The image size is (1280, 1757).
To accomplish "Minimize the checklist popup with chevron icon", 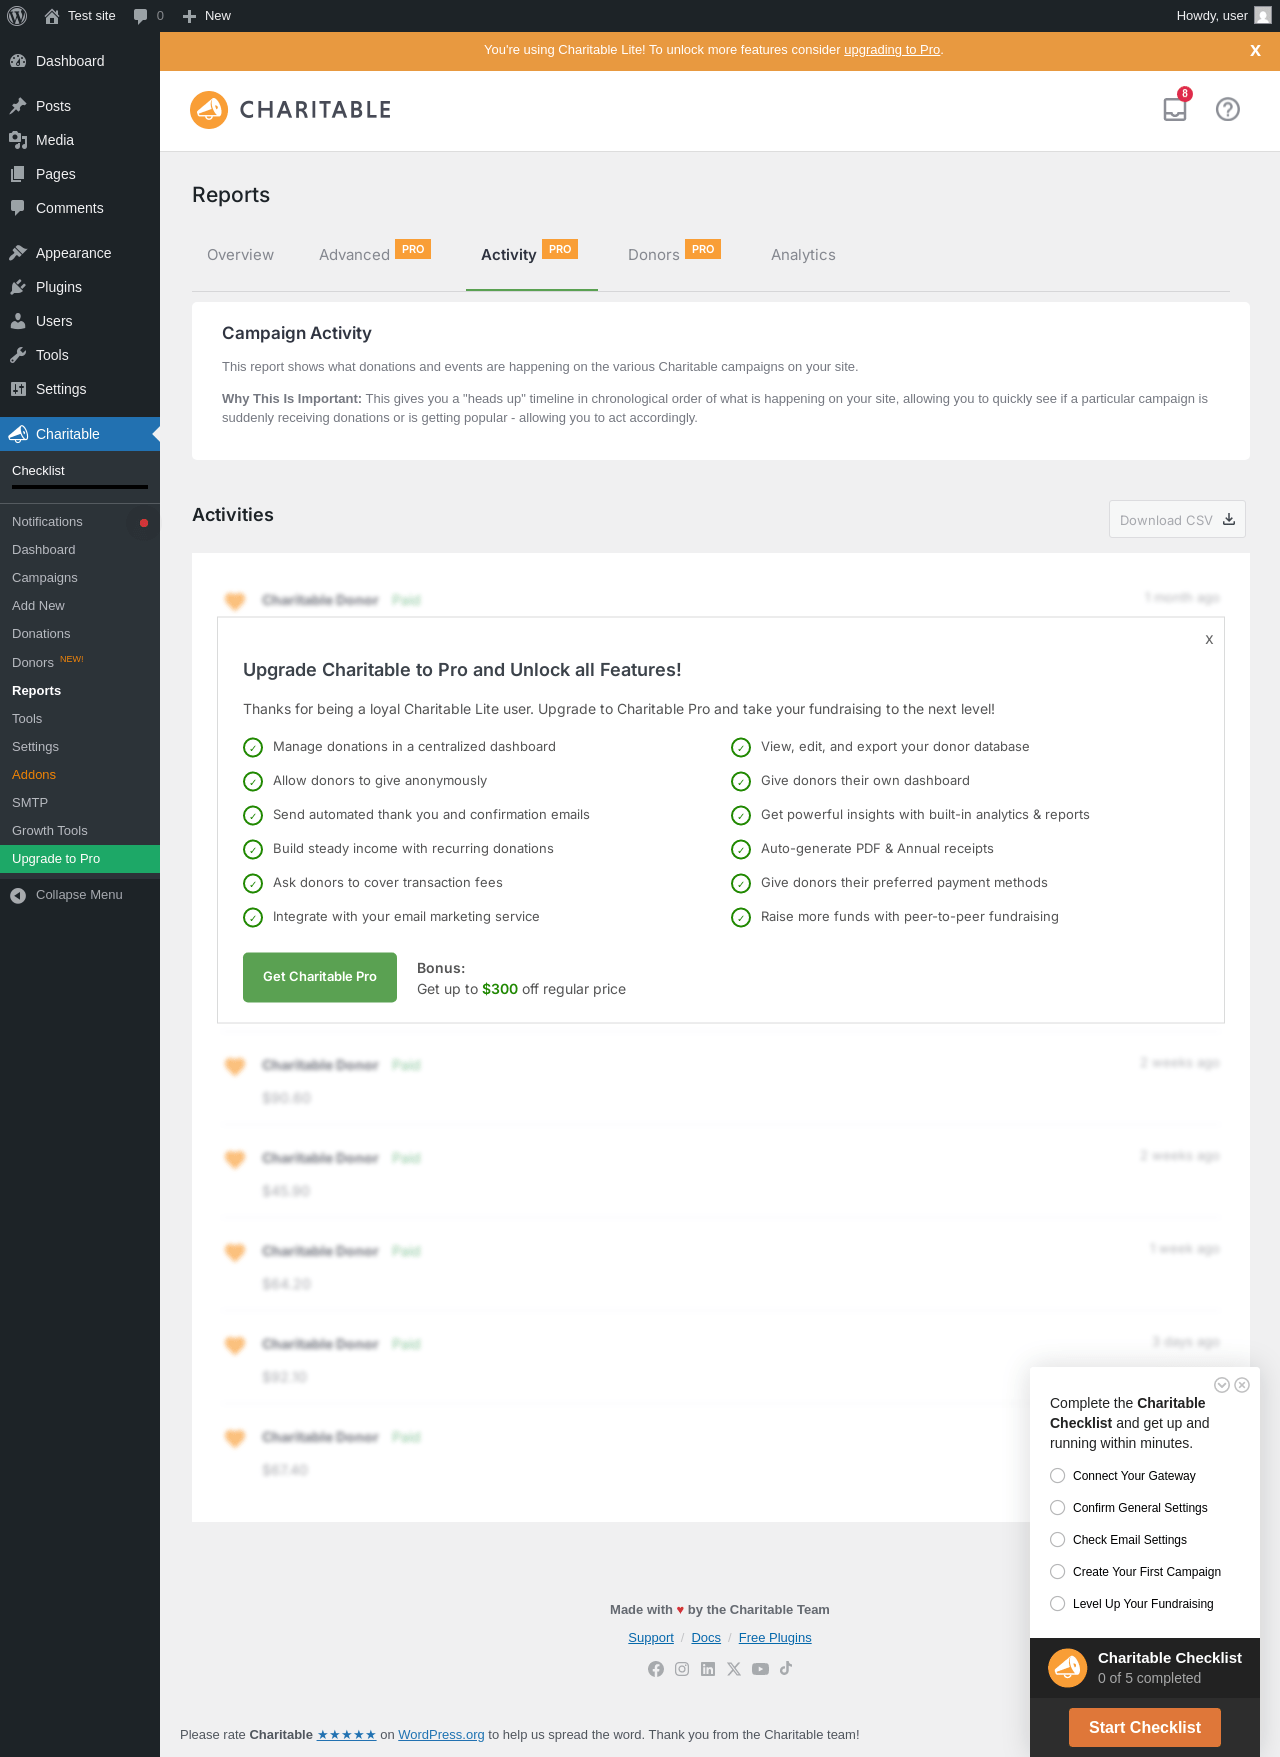I will tap(1222, 1385).
